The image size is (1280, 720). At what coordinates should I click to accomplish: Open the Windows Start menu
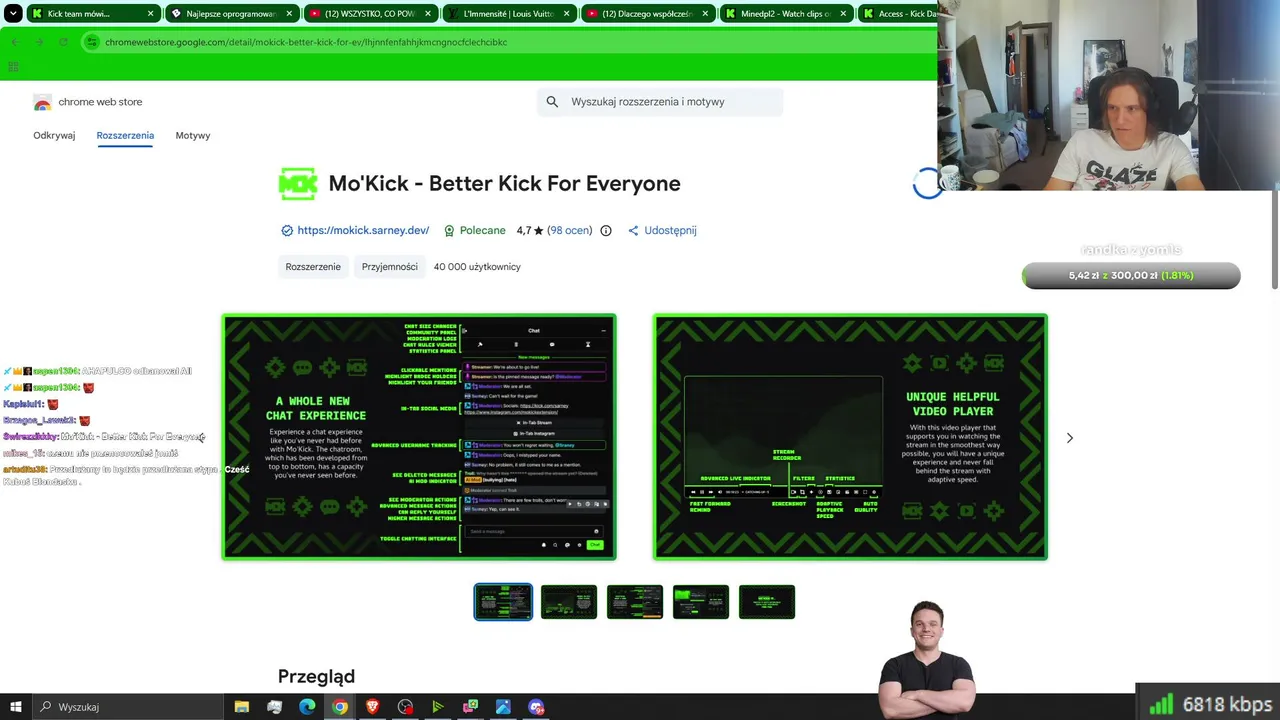click(15, 707)
